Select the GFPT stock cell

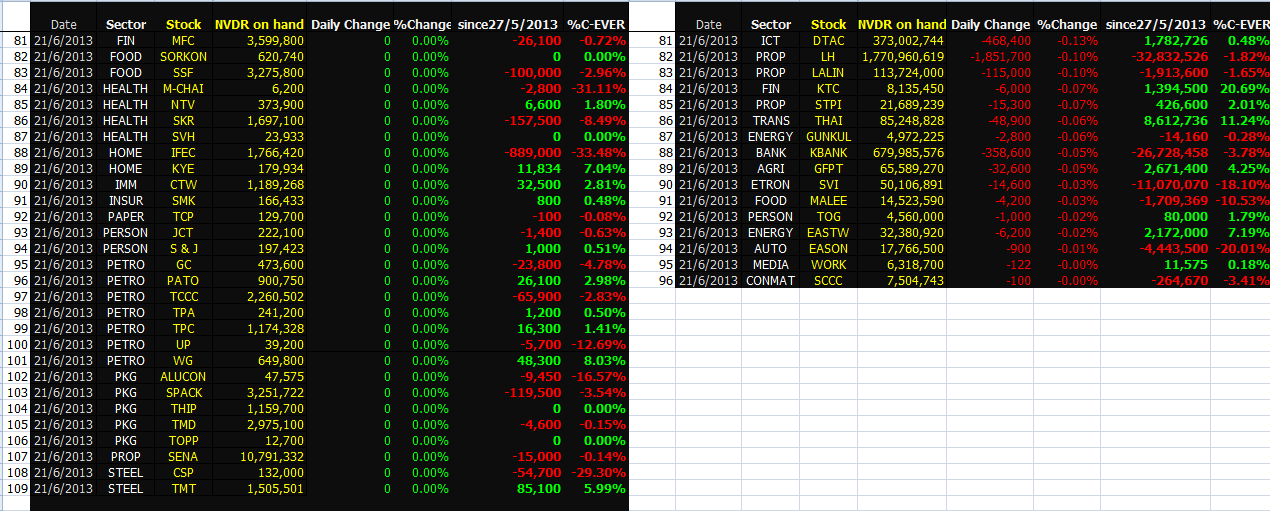coord(828,169)
